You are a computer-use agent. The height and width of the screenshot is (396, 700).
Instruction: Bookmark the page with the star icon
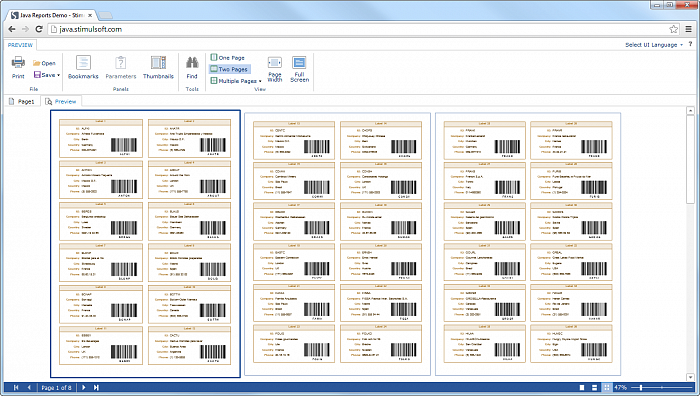click(x=673, y=29)
